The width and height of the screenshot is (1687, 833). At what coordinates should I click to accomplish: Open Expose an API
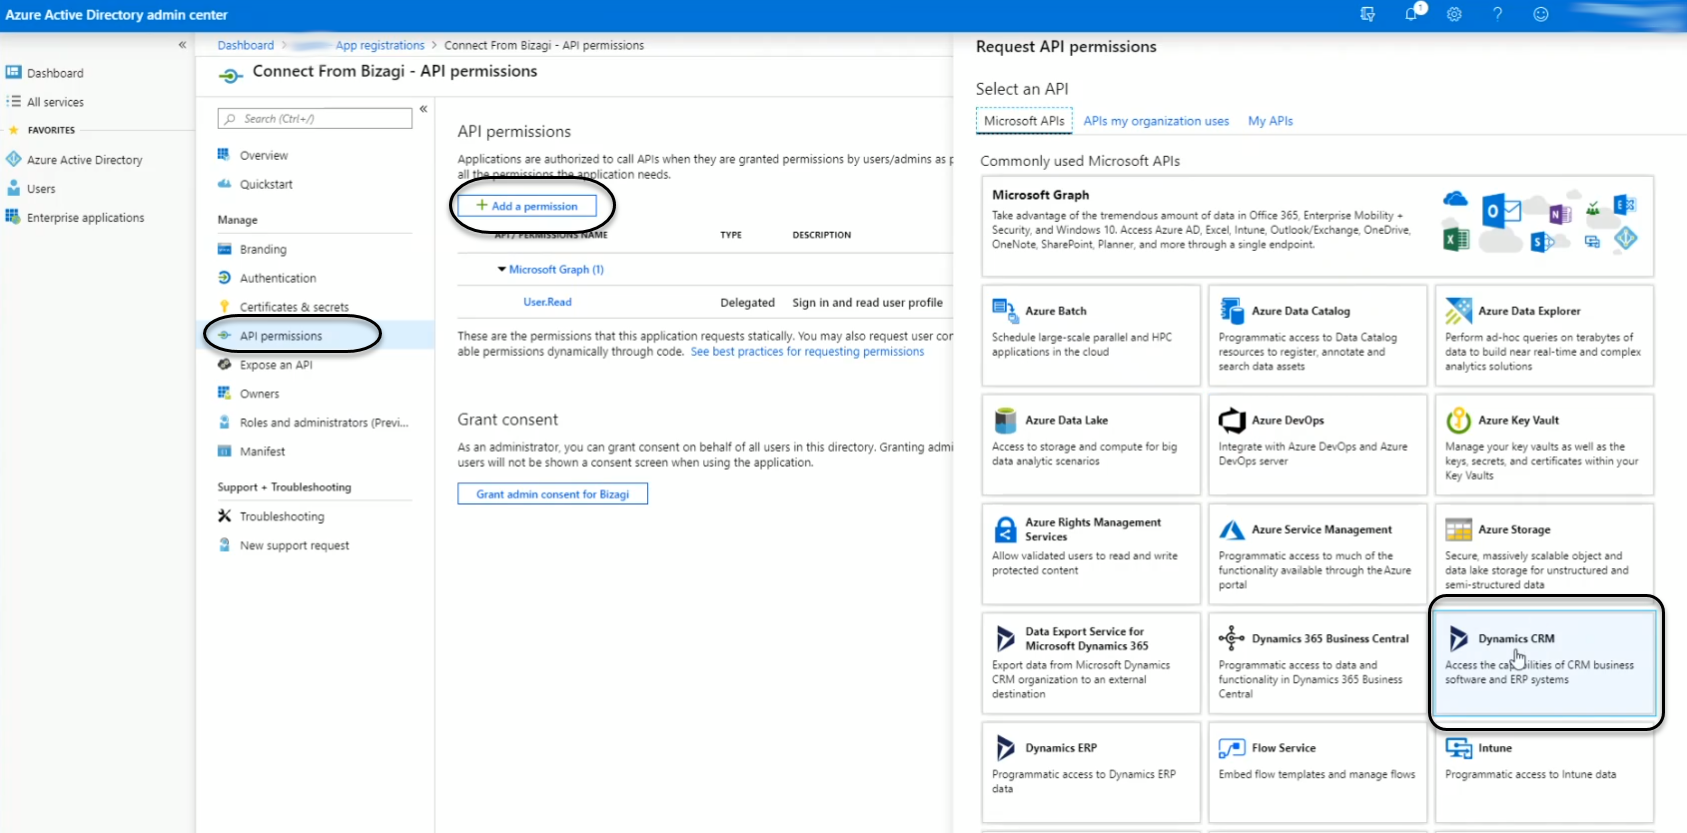[x=276, y=366]
